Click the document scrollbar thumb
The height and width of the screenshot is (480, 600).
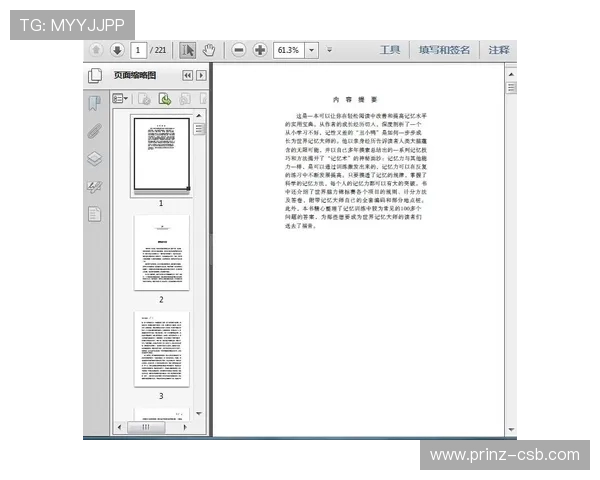pyautogui.click(x=511, y=88)
